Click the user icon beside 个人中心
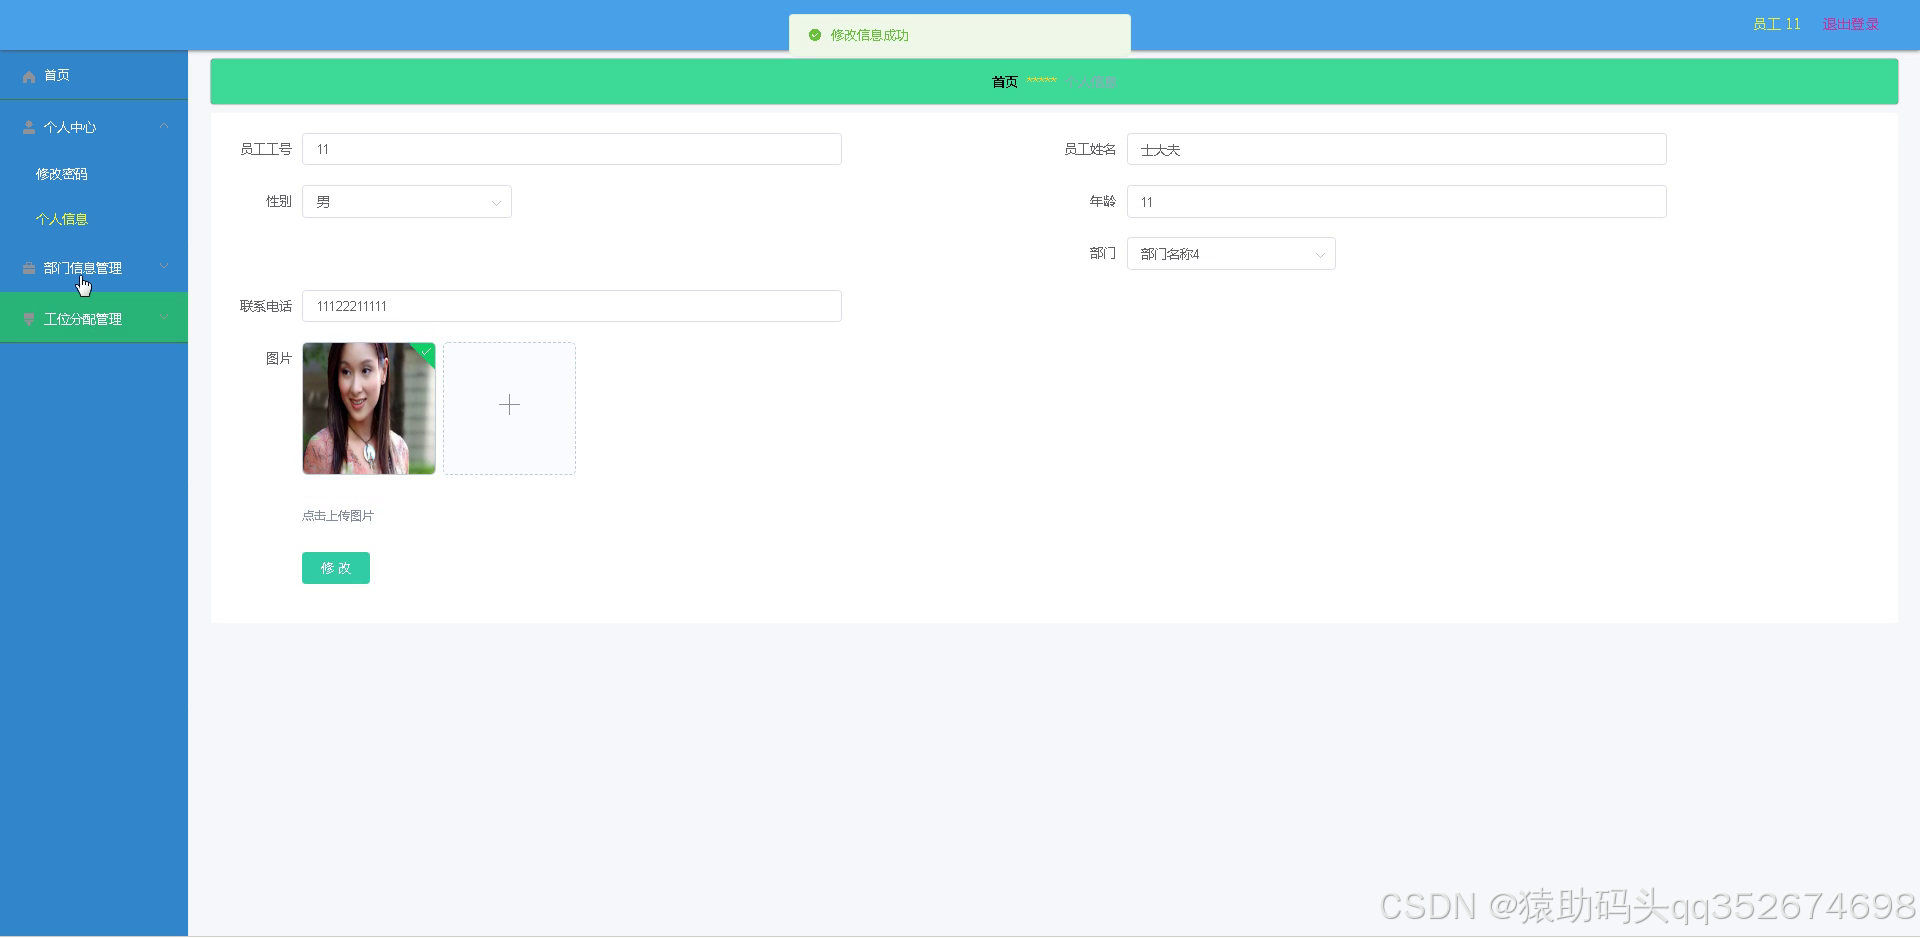This screenshot has height=938, width=1920. tap(29, 127)
